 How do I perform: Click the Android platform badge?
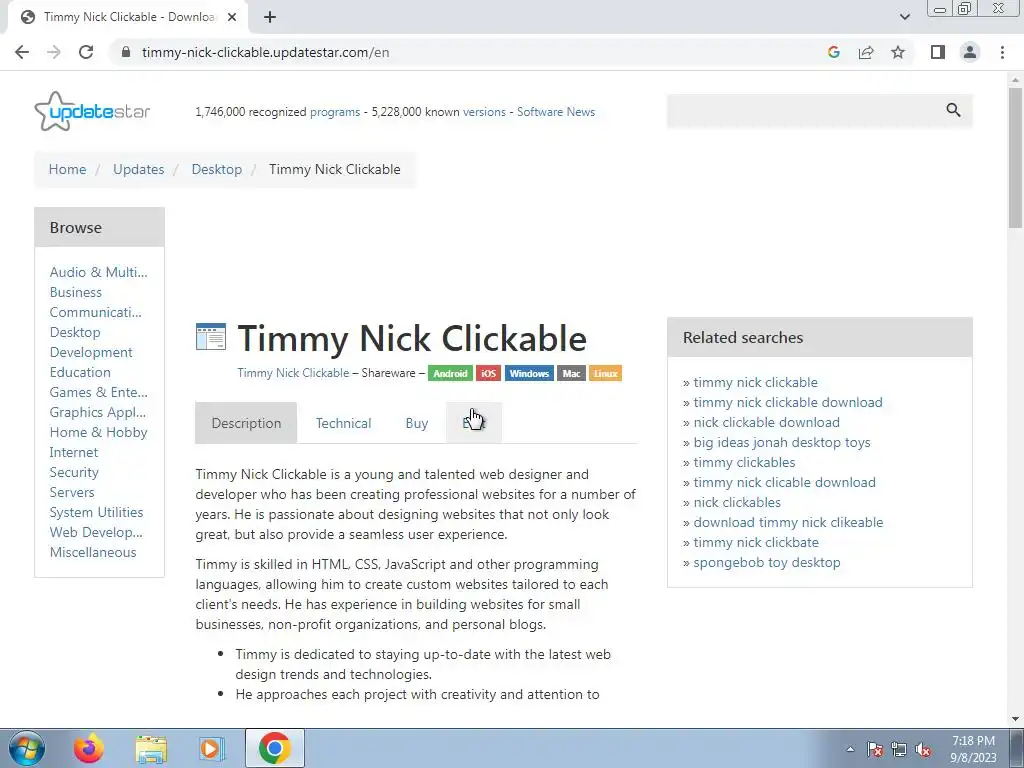pos(451,374)
